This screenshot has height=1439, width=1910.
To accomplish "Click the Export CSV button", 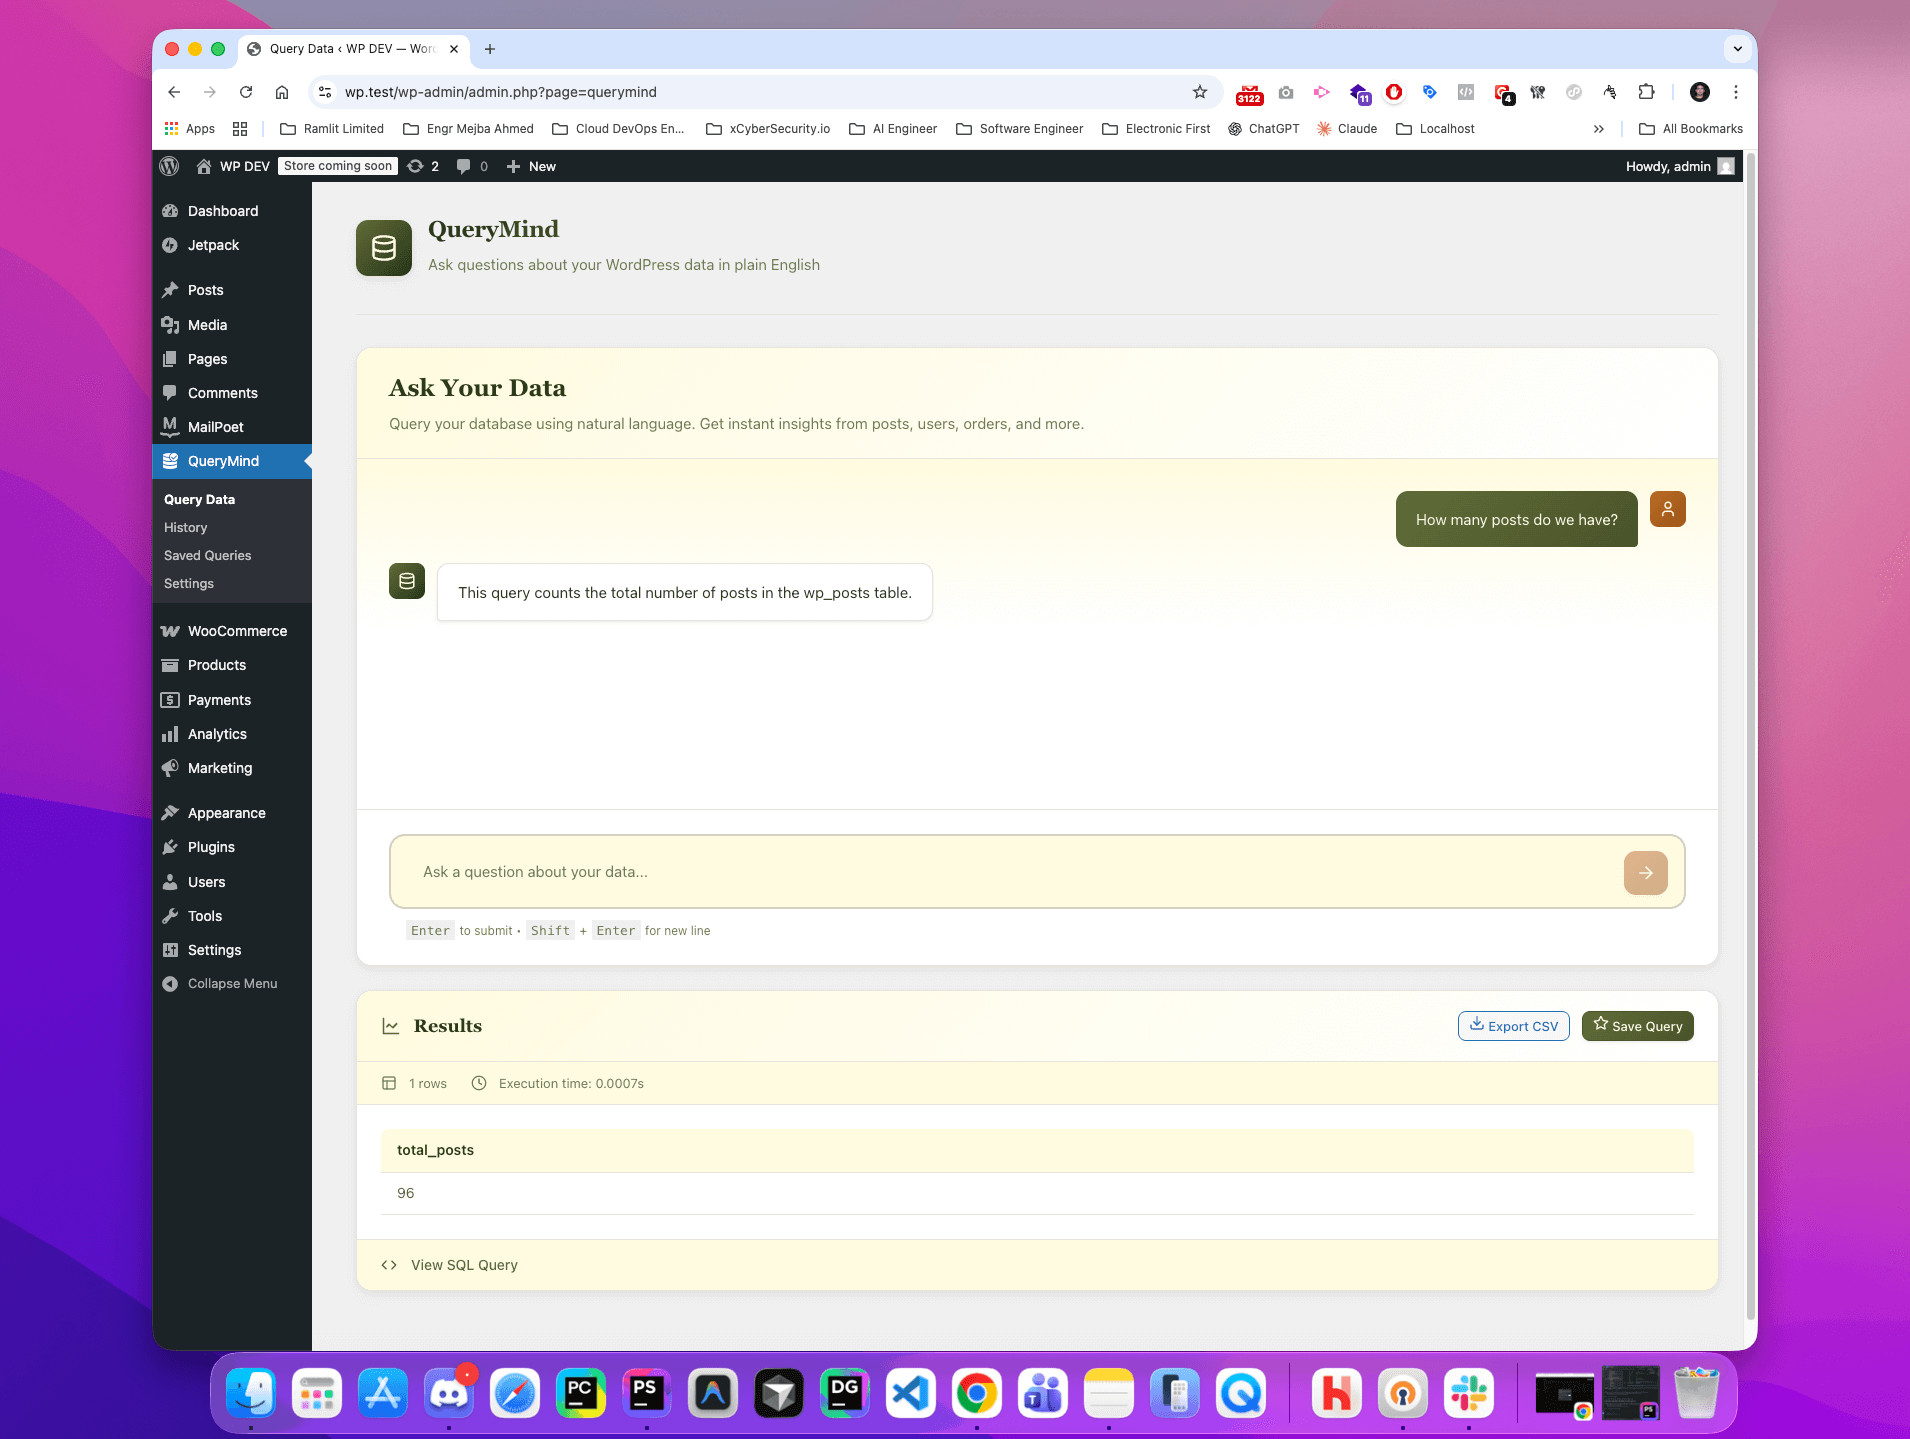I will [1513, 1025].
